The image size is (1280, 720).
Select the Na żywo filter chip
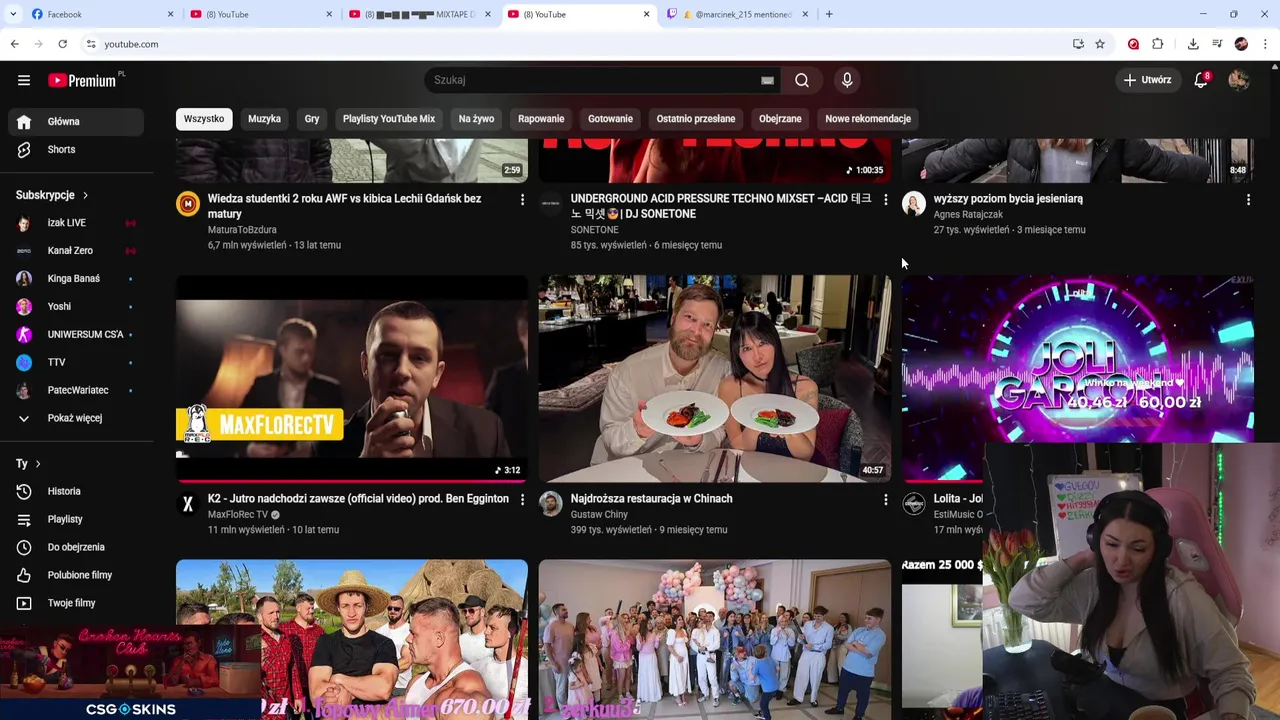pos(476,119)
